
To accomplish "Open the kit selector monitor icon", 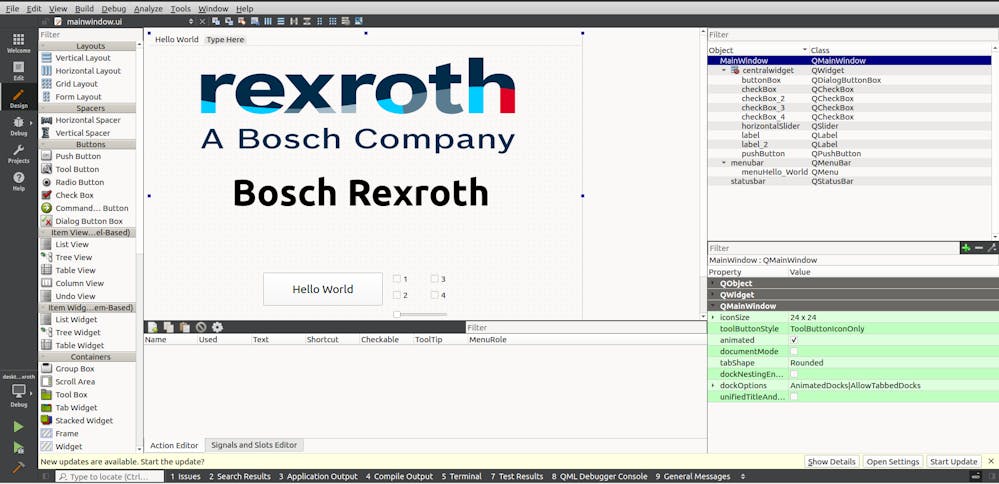I will pos(18,390).
